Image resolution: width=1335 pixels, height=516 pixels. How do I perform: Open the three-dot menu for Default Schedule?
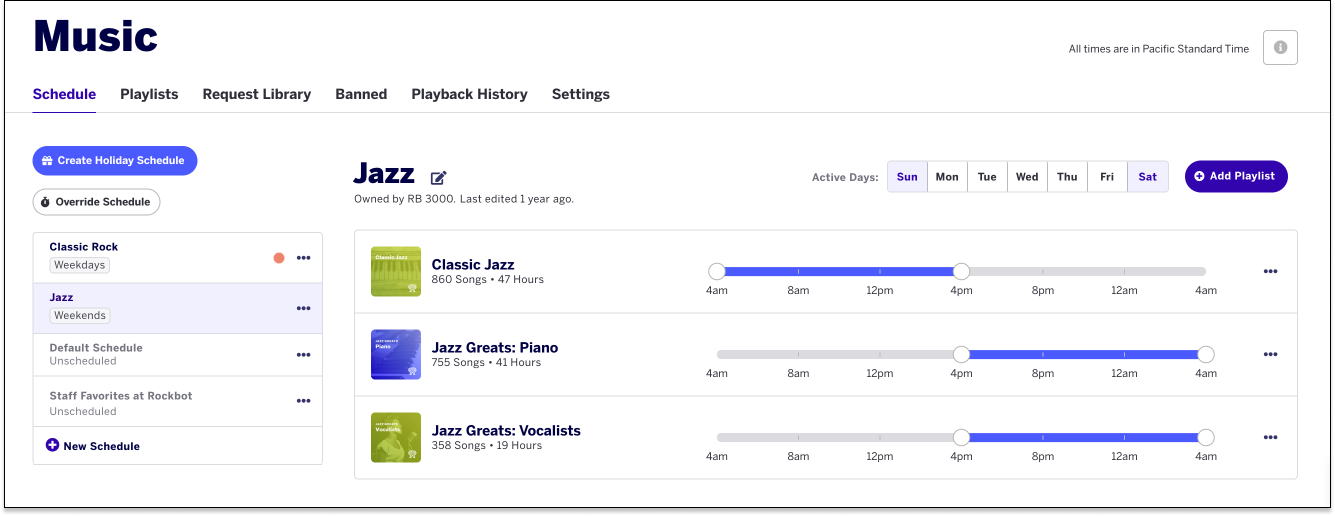303,354
